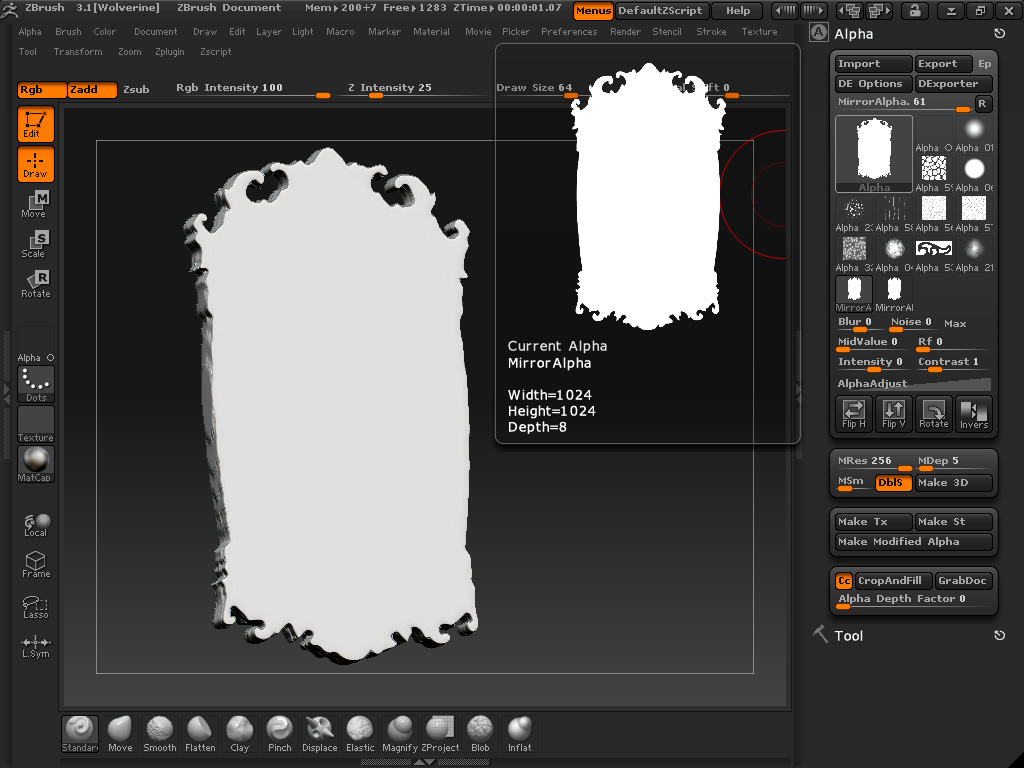Screen dimensions: 1024x768
Task: Choose the Move brush in the bottom shelf
Action: 120,734
